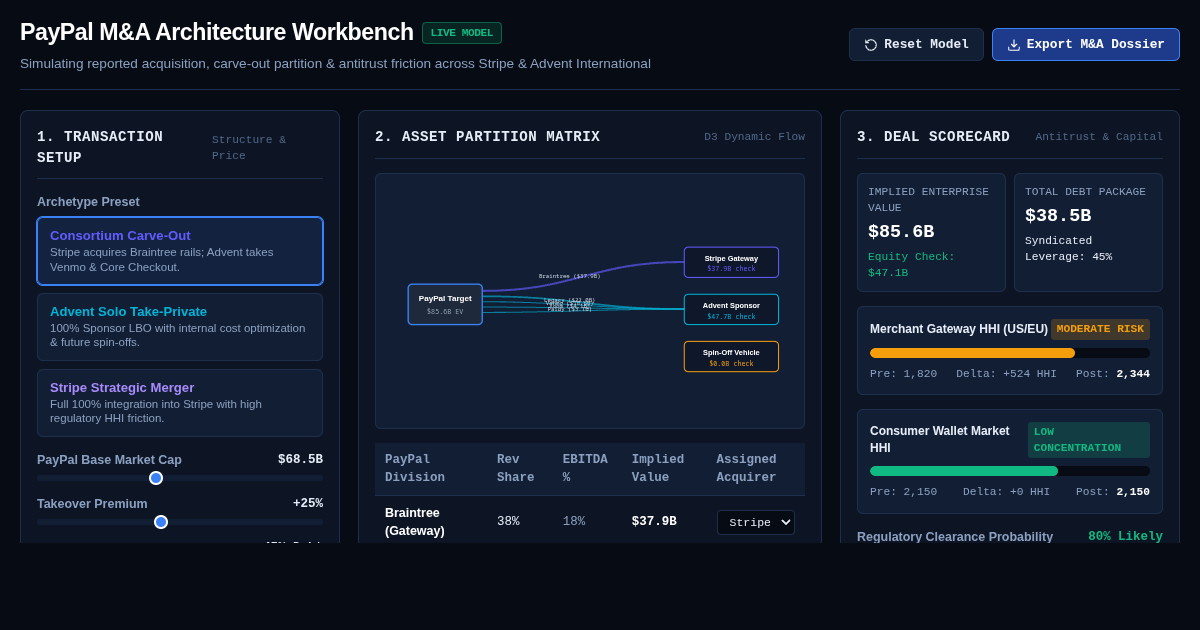Click the Post: 2,344 HHI value
Image resolution: width=1200 pixels, height=630 pixels.
coord(1113,374)
